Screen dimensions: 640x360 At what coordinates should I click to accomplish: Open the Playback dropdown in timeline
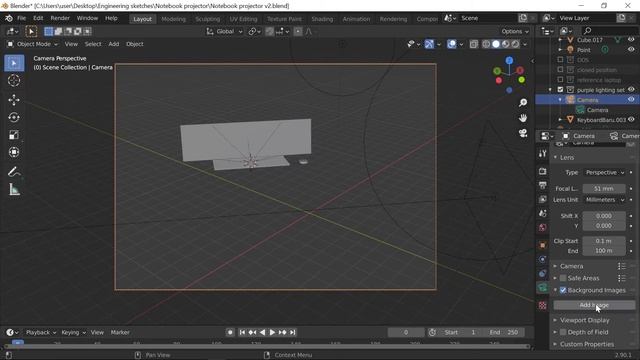pyautogui.click(x=41, y=333)
